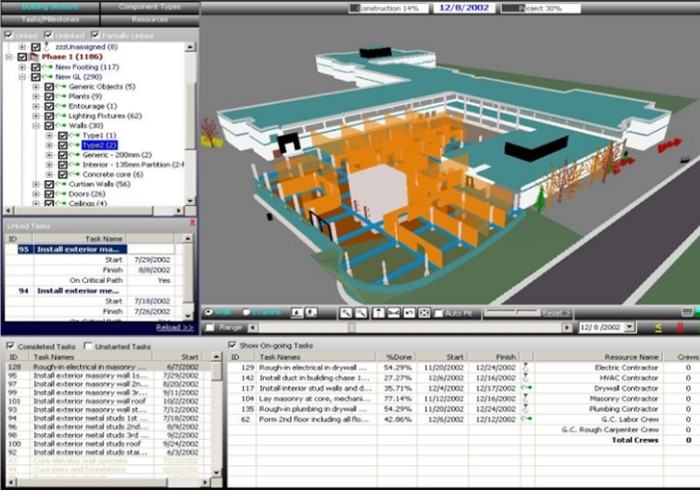Enable the Unstarted Tasks checkbox
Screen dimensions: 700x500
[x=88, y=346]
